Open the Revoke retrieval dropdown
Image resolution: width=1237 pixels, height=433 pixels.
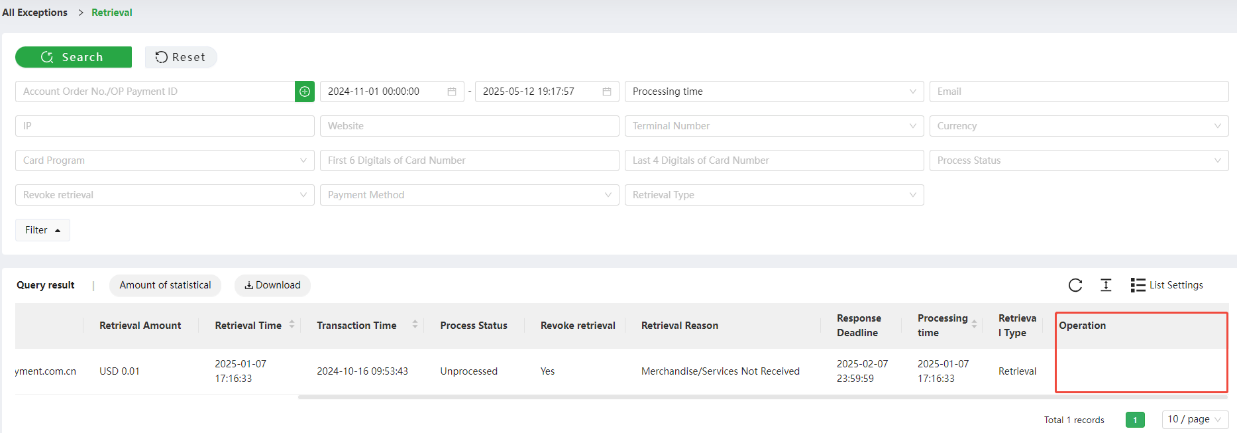(165, 195)
